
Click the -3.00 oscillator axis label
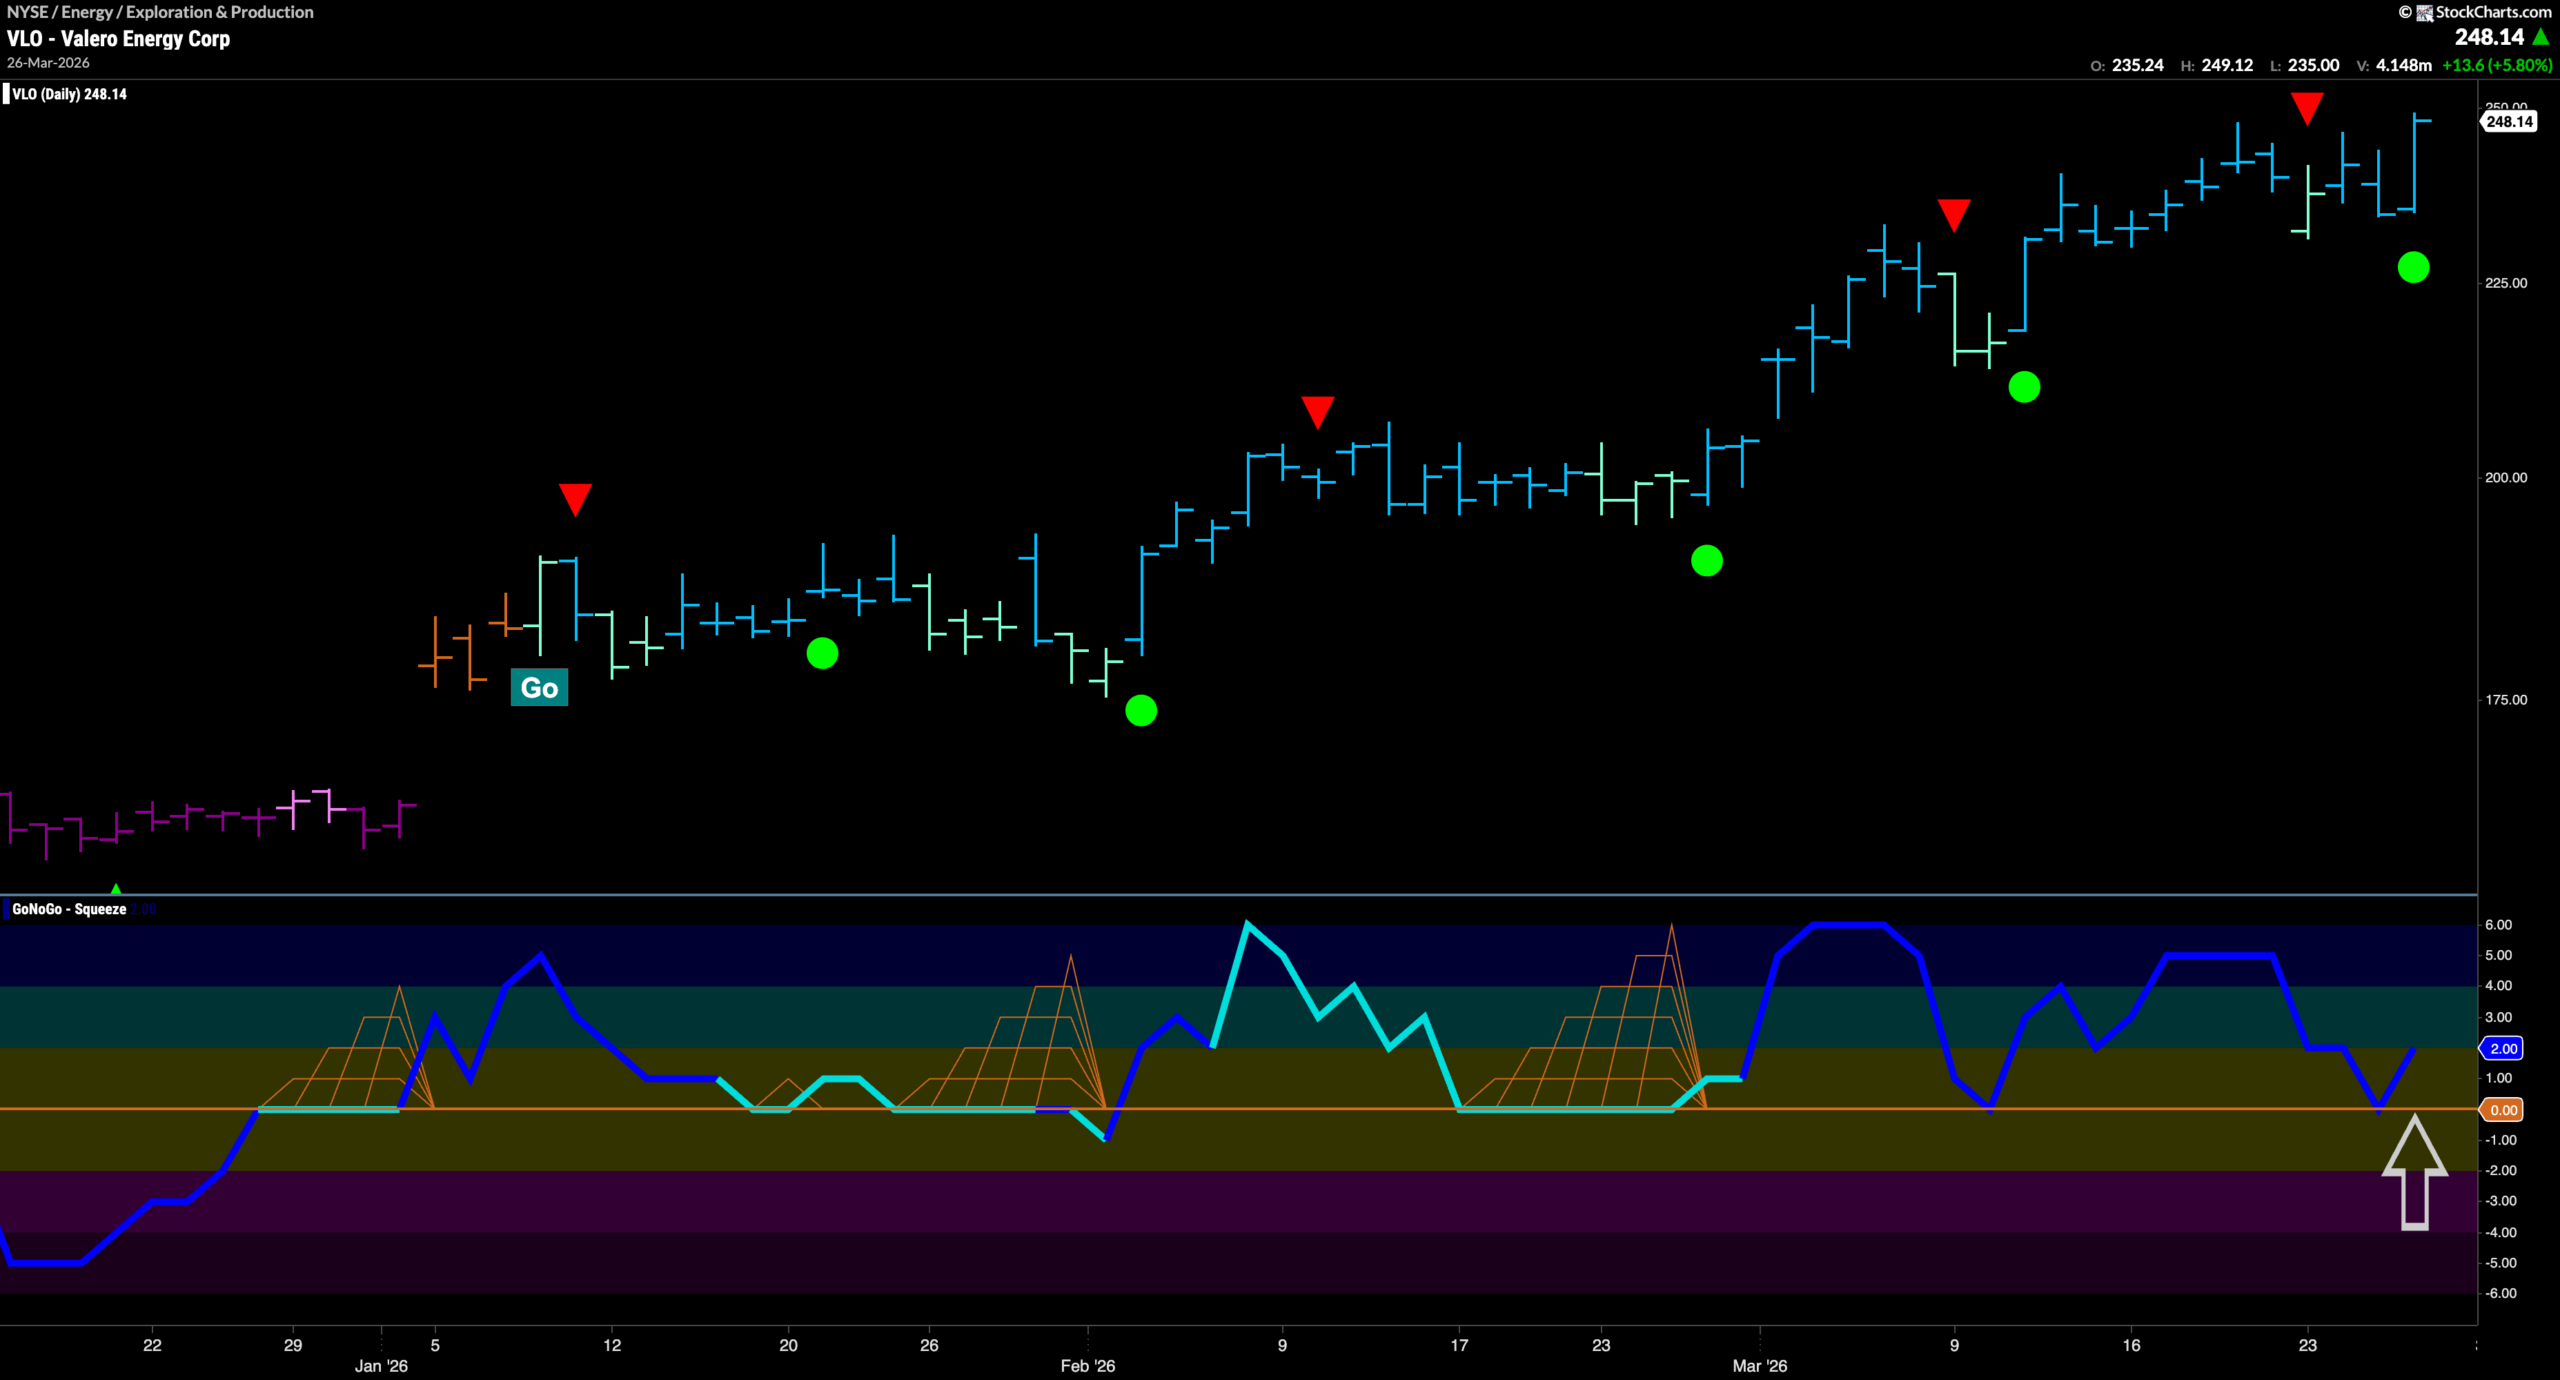point(2500,1201)
